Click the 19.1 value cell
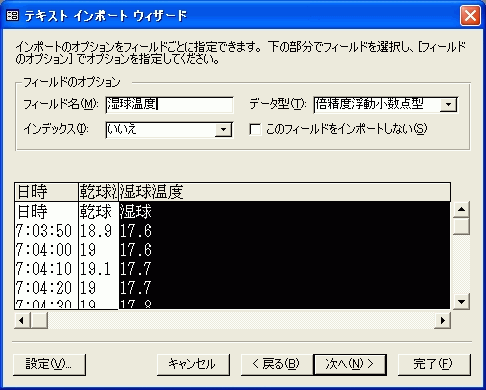The image size is (486, 390). (98, 269)
